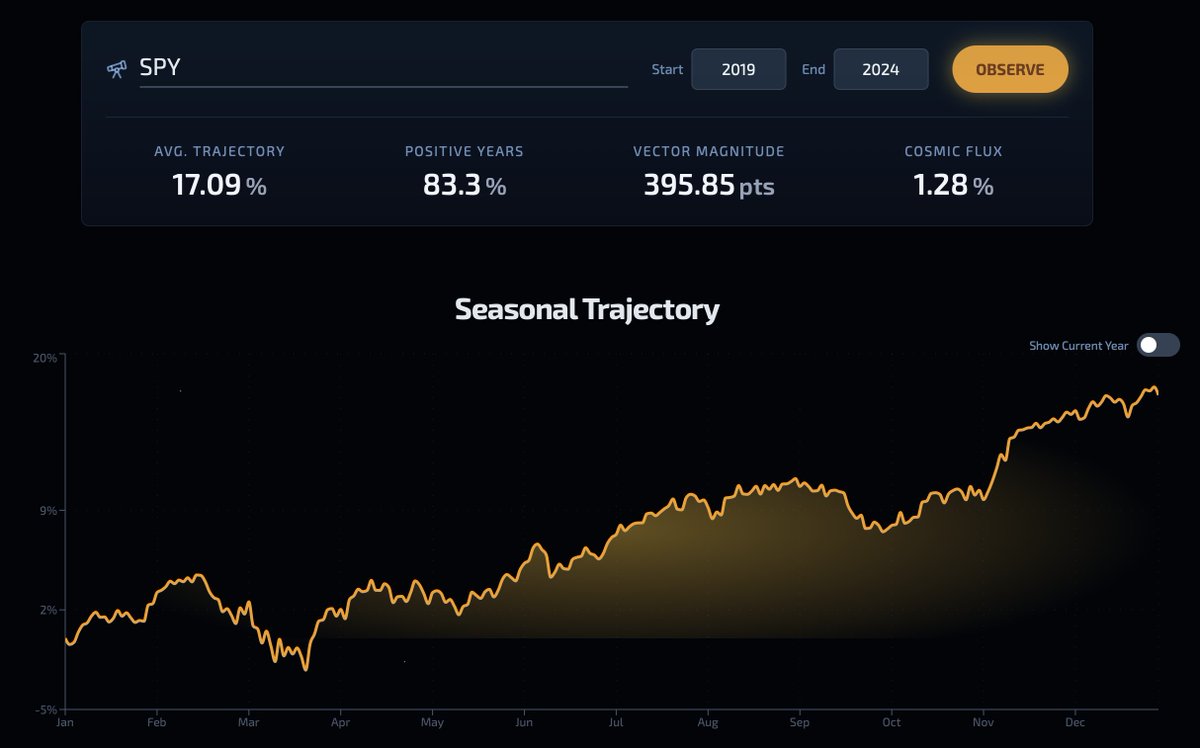Click the Apr x-axis label
Screen dimensions: 1200x748
340,722
